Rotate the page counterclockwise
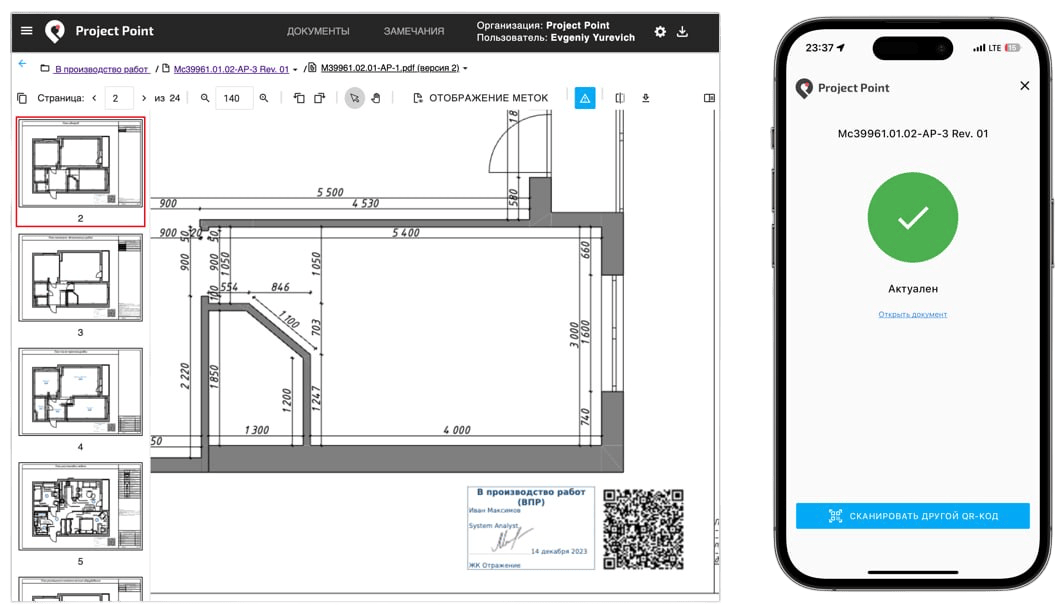The height and width of the screenshot is (614, 1061). [x=299, y=98]
